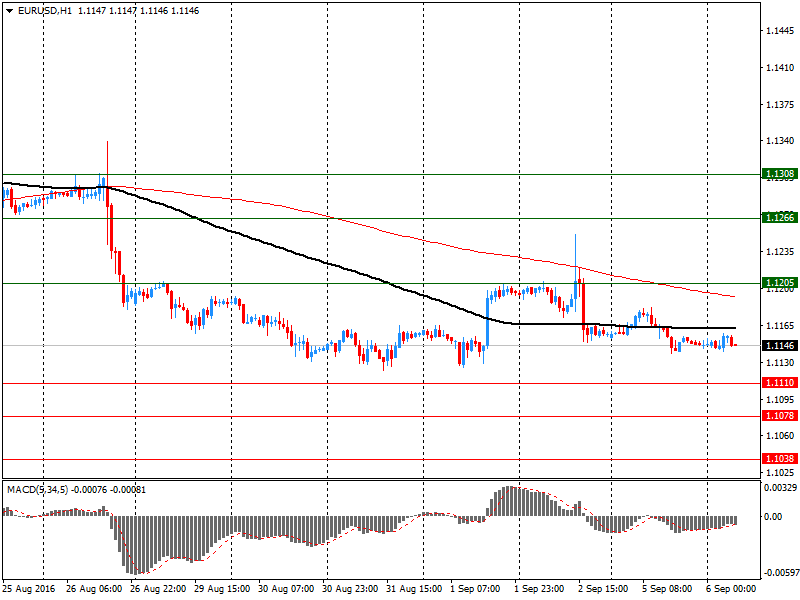
Task: Click the 1.1340 price scale value
Action: pyautogui.click(x=780, y=141)
